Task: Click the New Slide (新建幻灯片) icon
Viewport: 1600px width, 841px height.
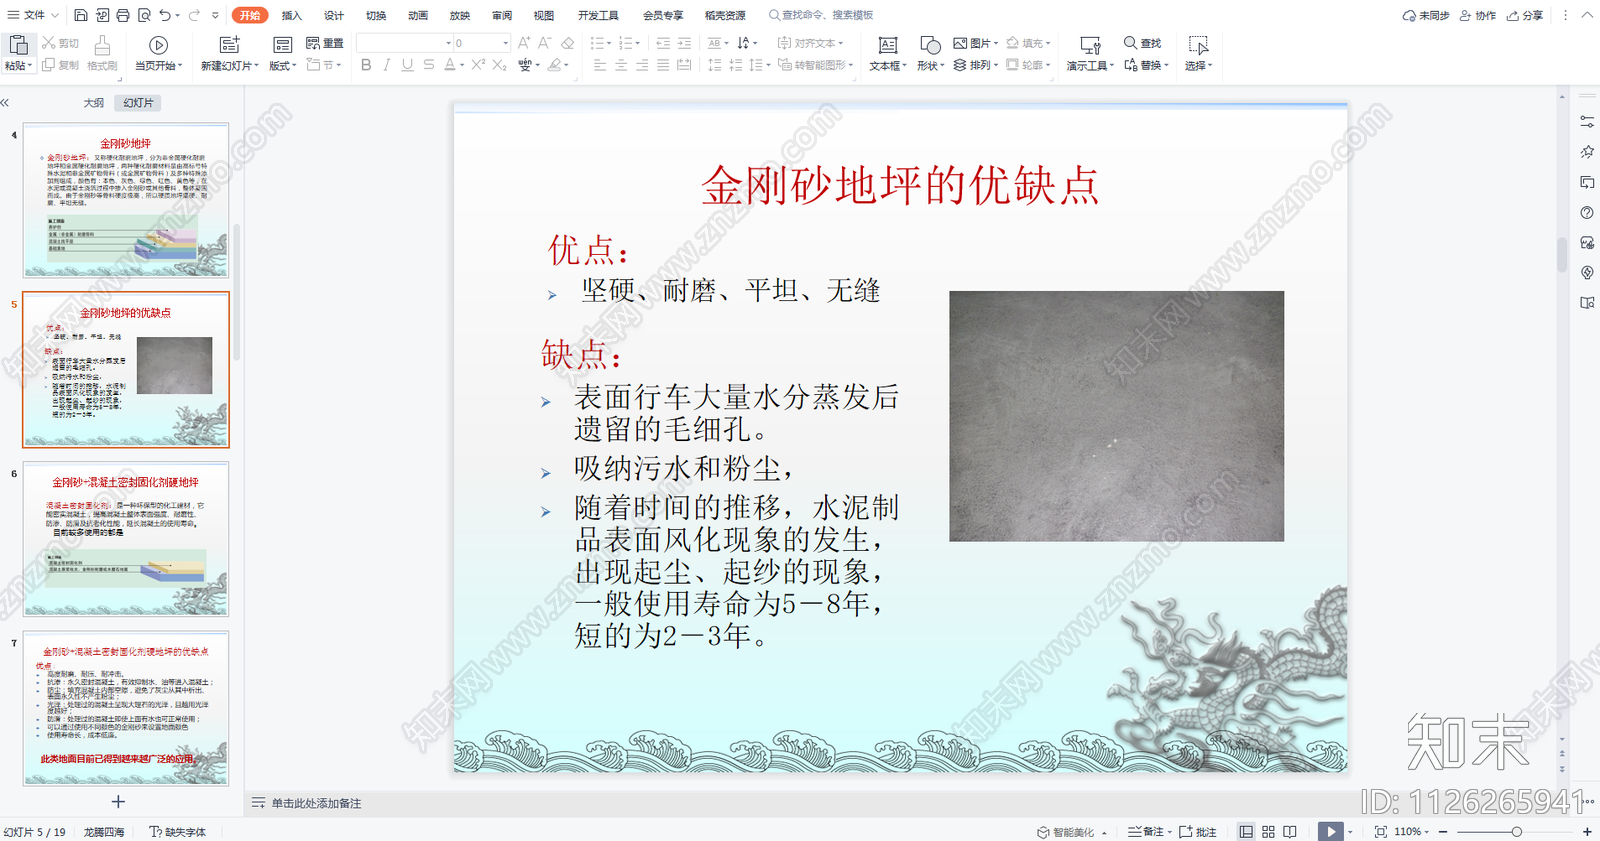Action: pos(229,45)
